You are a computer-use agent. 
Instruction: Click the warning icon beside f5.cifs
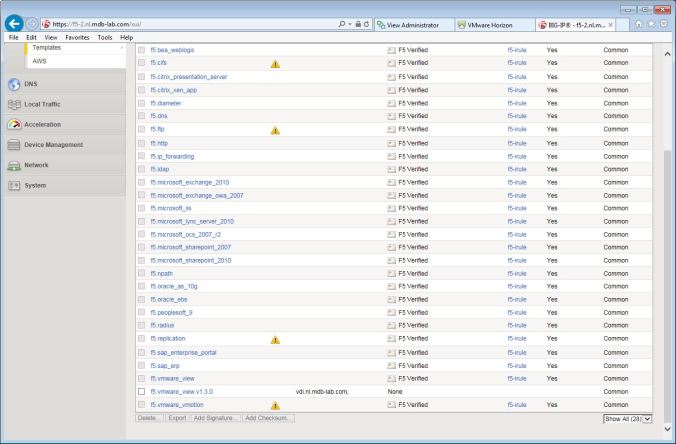tap(275, 63)
